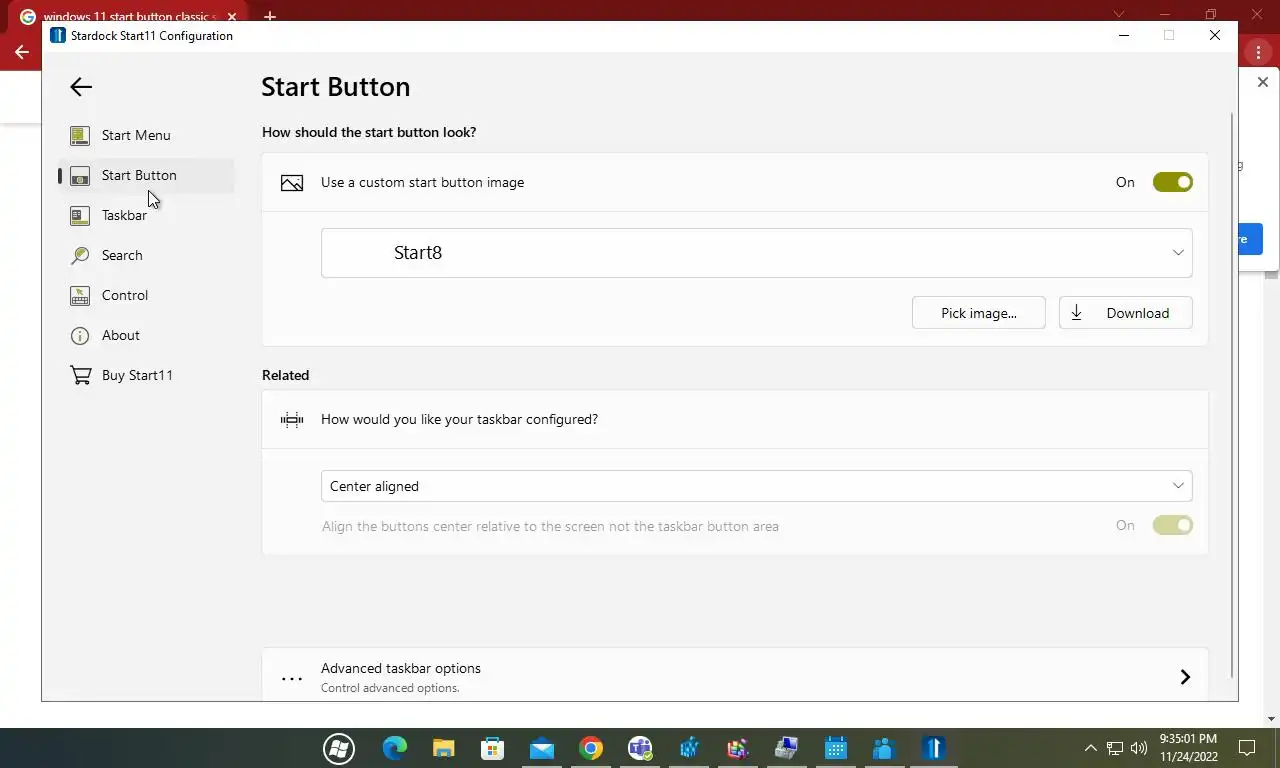Open the Center aligned taskbar dropdown
Viewport: 1280px width, 768px height.
point(756,486)
